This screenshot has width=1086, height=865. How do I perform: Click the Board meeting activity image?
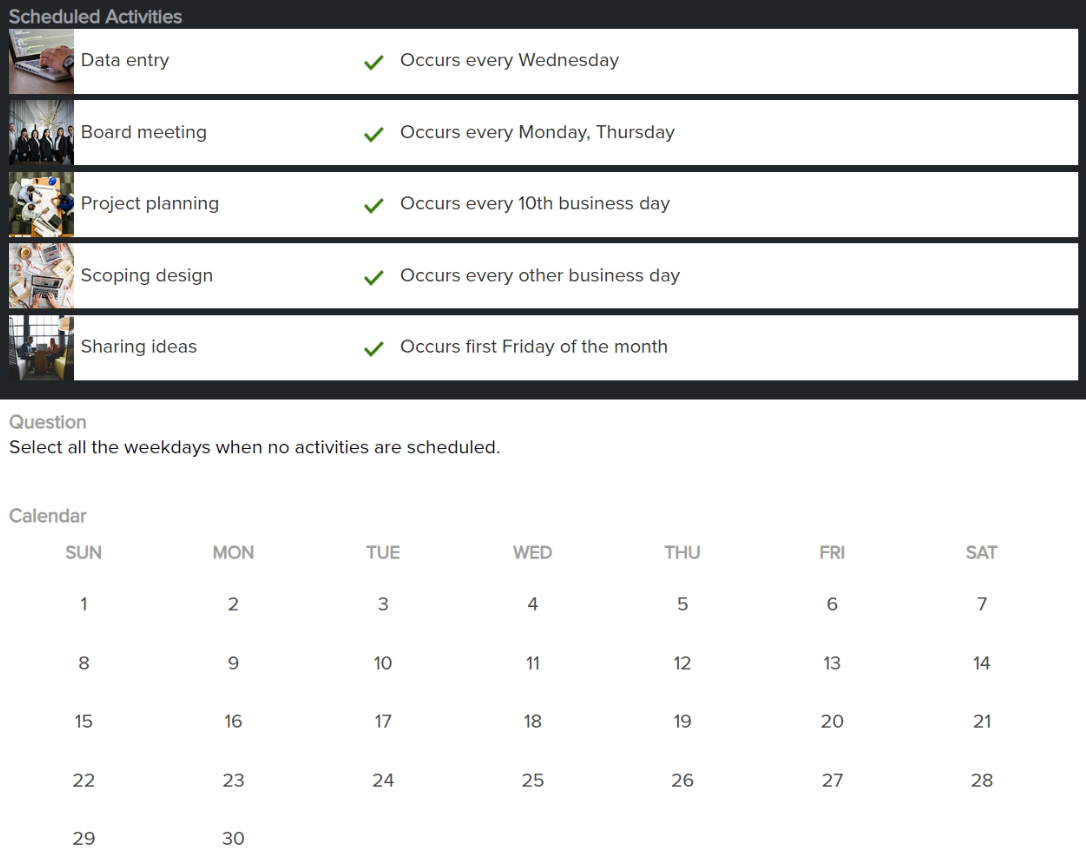(40, 132)
